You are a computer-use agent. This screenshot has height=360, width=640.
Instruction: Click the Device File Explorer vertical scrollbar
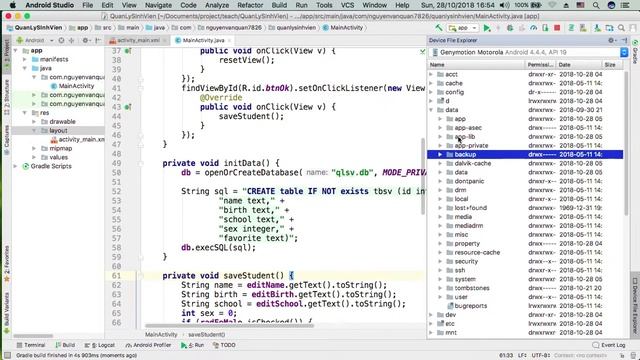click(626, 143)
